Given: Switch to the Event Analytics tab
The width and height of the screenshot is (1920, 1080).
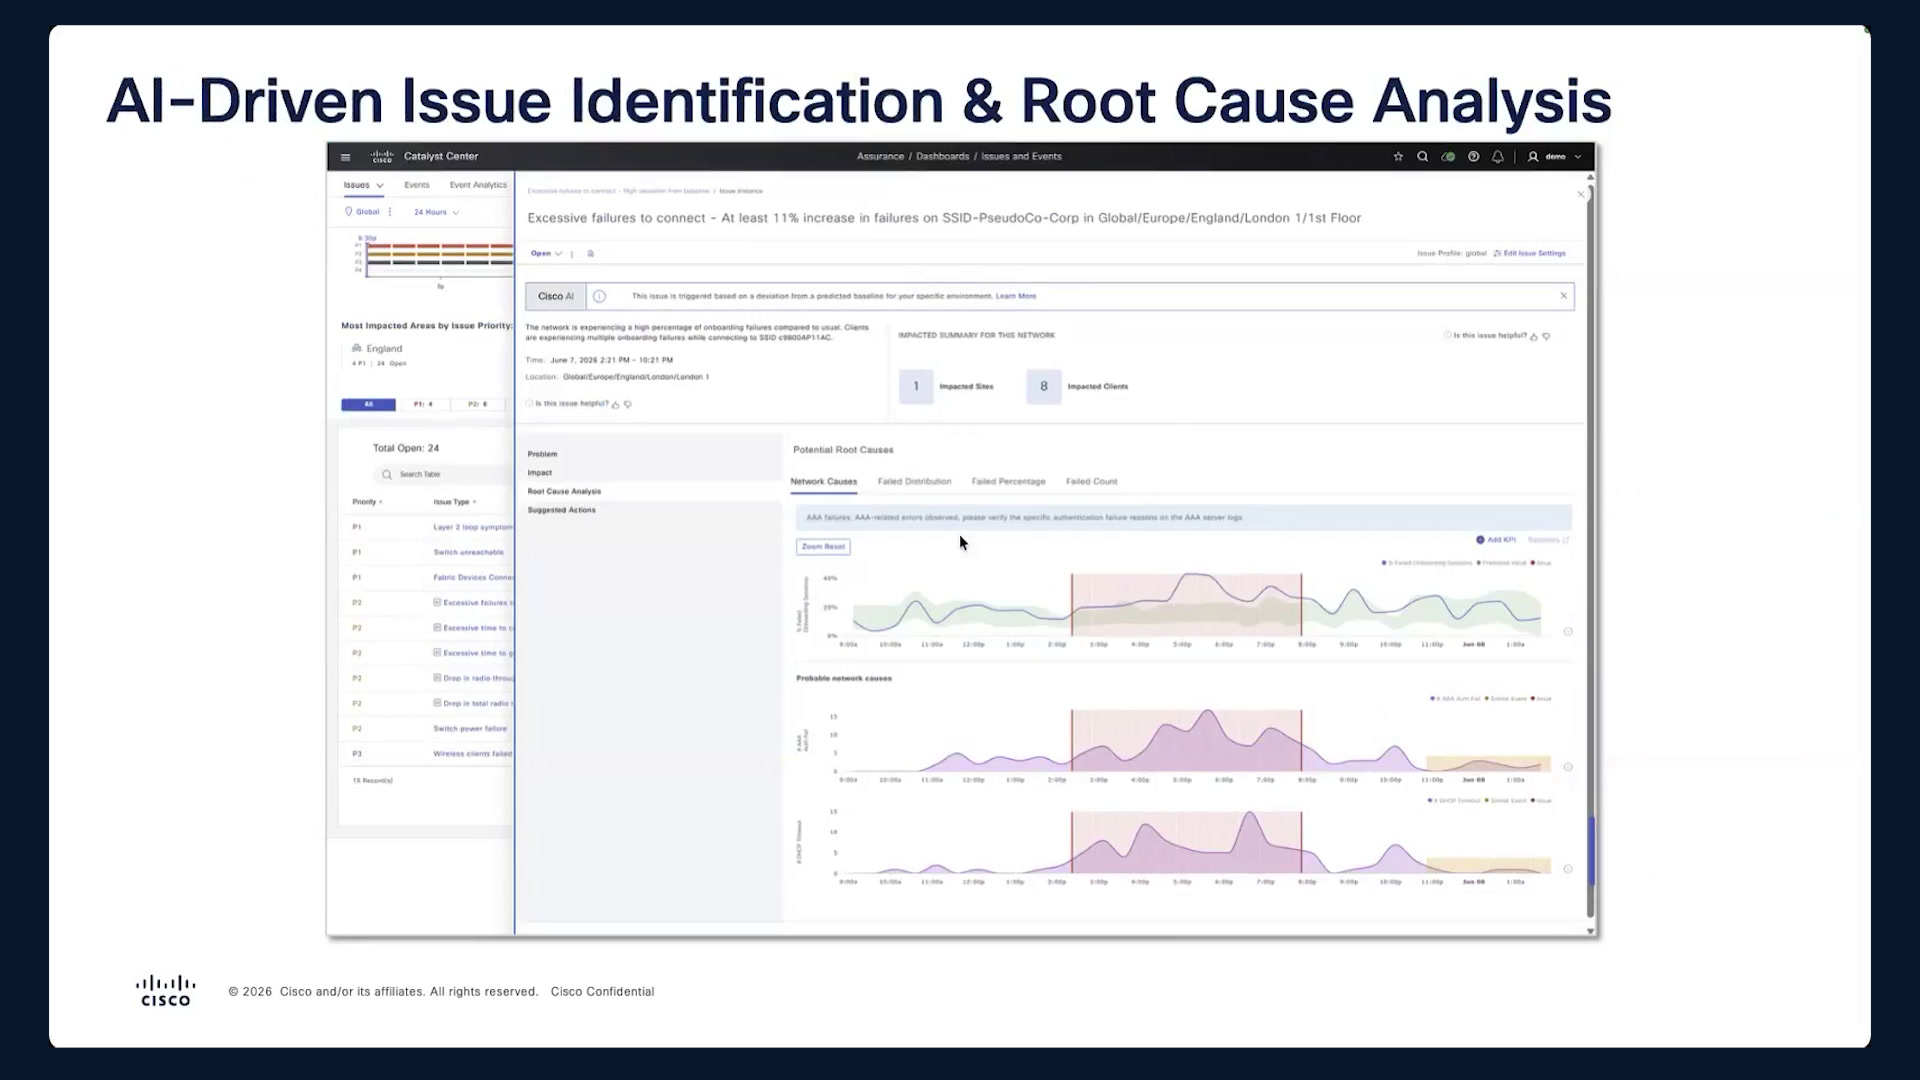Looking at the screenshot, I should (478, 185).
